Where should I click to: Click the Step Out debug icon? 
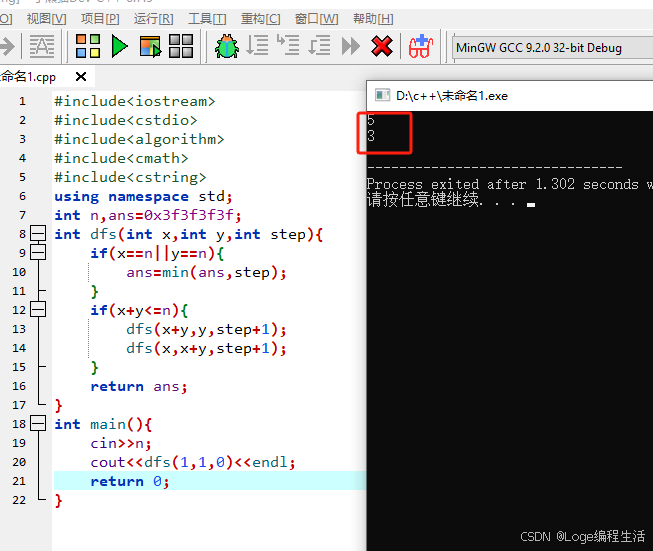click(319, 45)
